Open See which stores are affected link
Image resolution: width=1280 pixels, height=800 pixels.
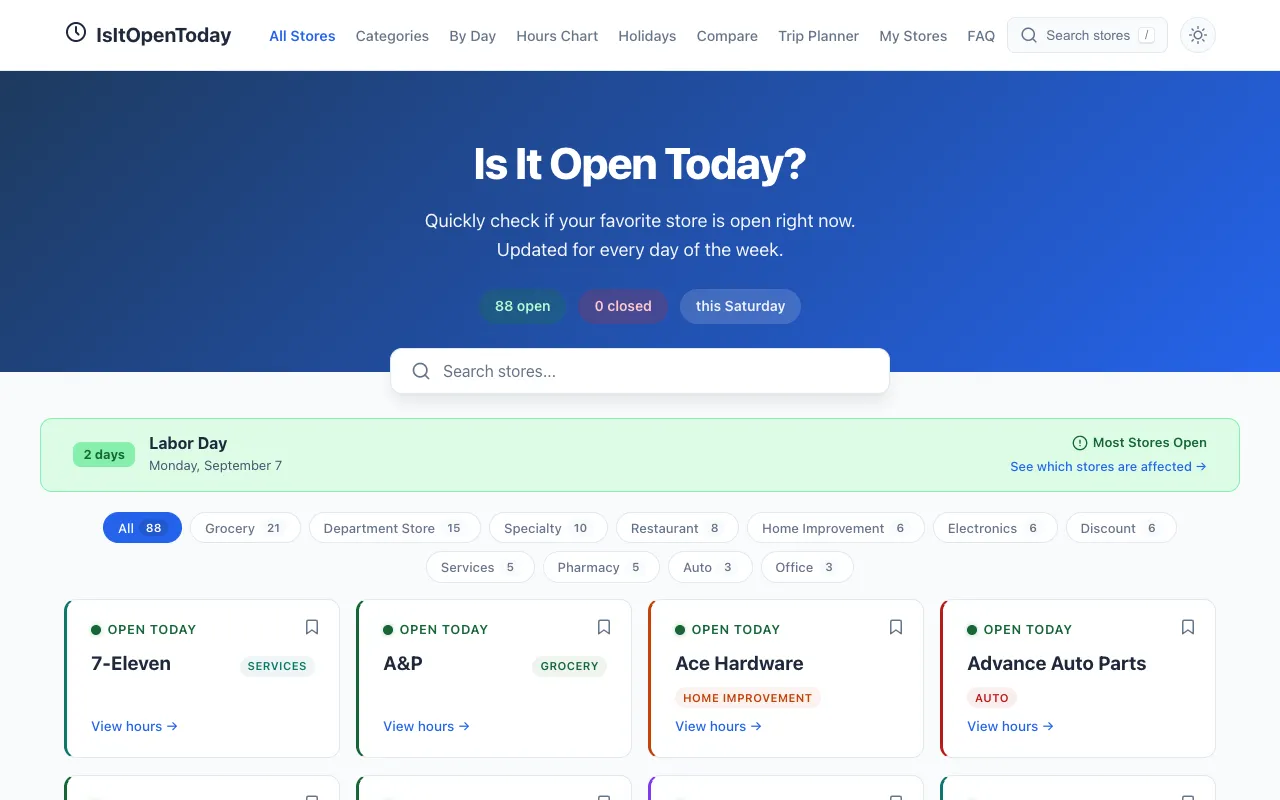[x=1108, y=467]
